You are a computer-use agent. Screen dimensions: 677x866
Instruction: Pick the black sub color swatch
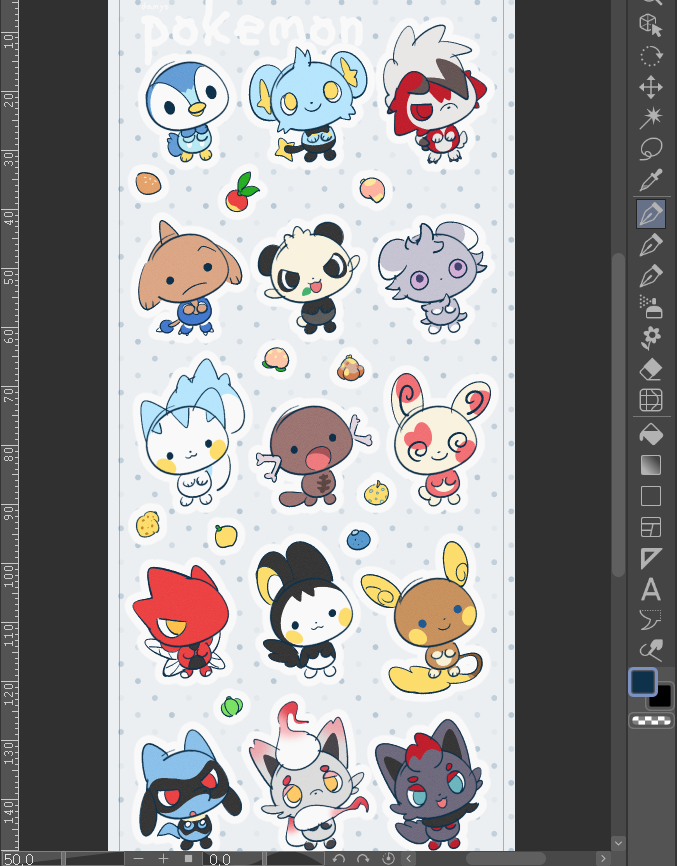click(x=663, y=699)
